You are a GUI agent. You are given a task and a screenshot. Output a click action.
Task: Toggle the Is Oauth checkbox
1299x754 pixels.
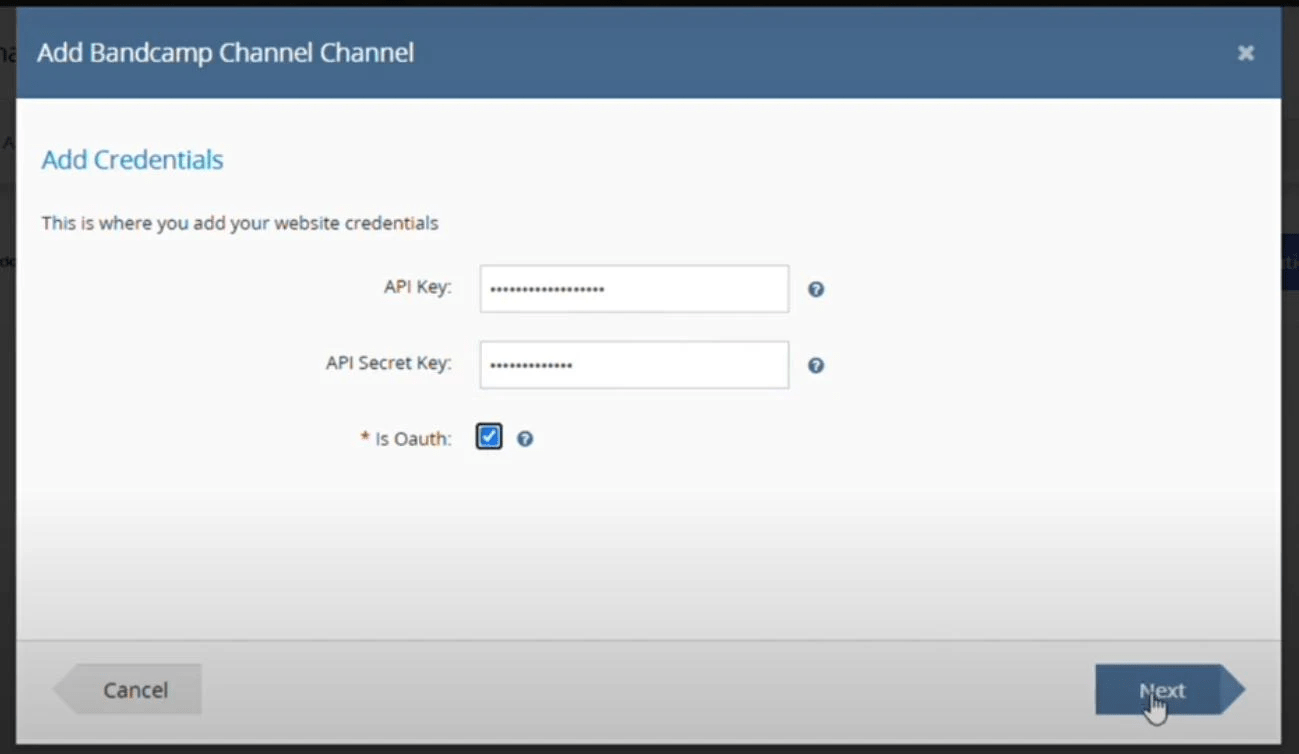489,437
